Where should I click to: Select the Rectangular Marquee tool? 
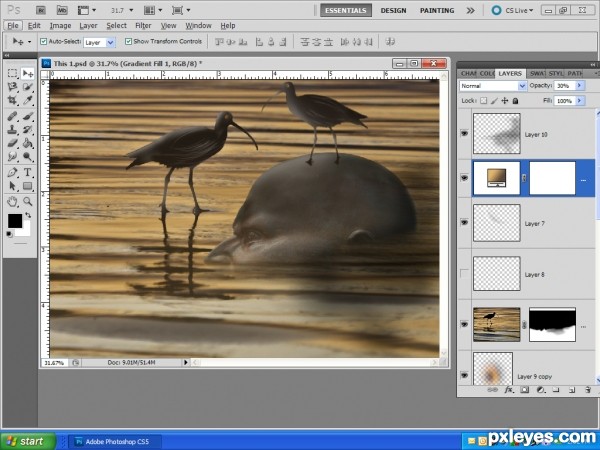tap(13, 73)
